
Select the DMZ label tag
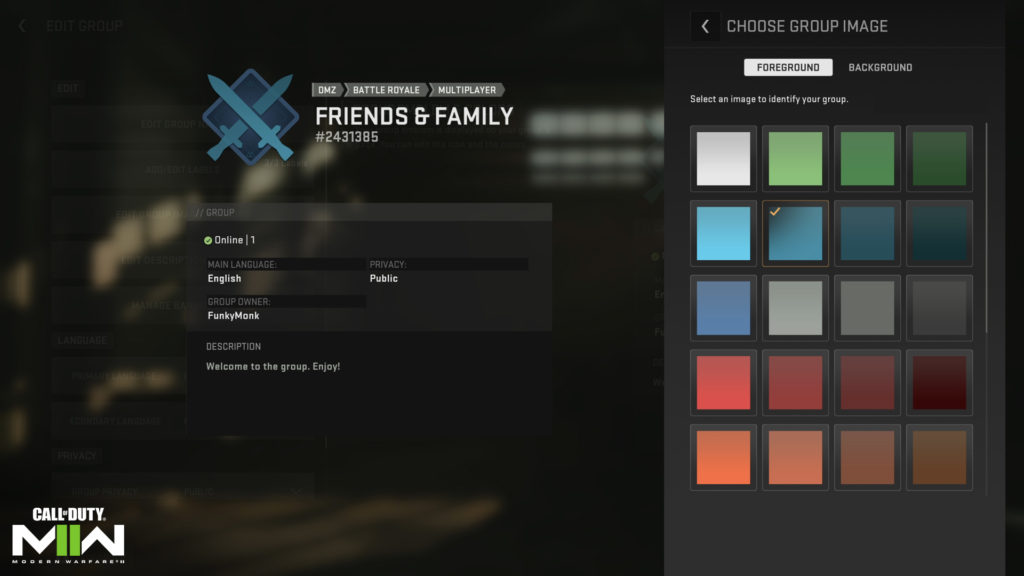pyautogui.click(x=328, y=90)
